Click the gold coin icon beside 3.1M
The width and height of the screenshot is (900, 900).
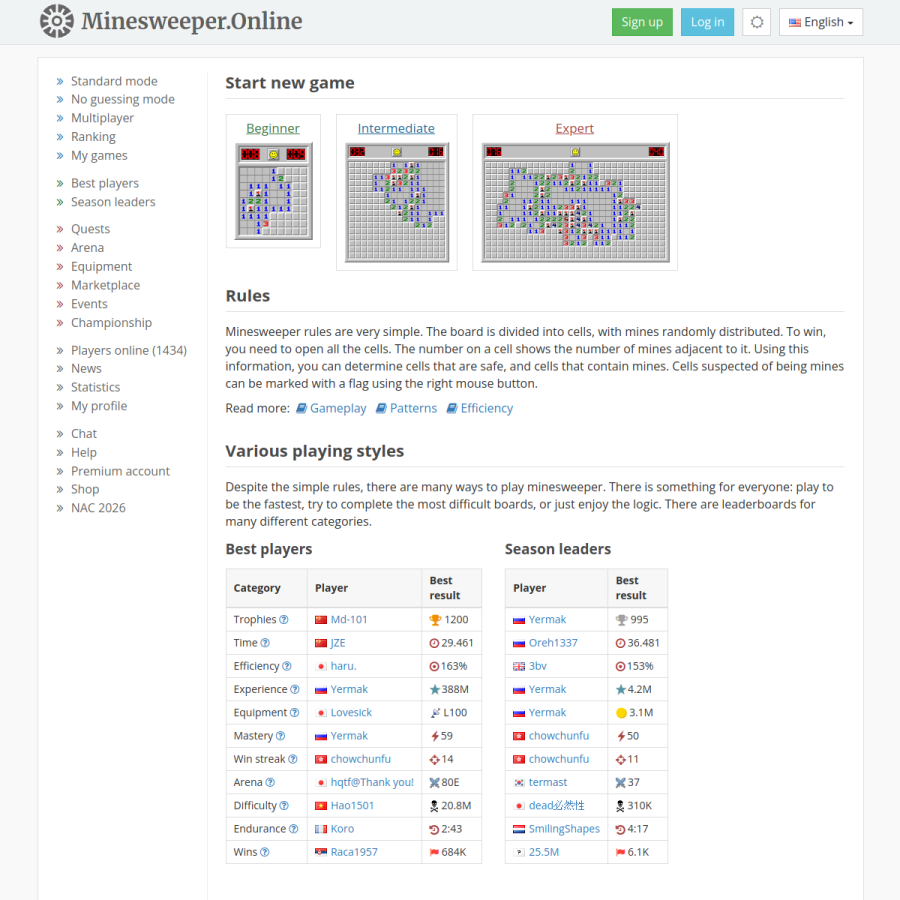click(621, 713)
